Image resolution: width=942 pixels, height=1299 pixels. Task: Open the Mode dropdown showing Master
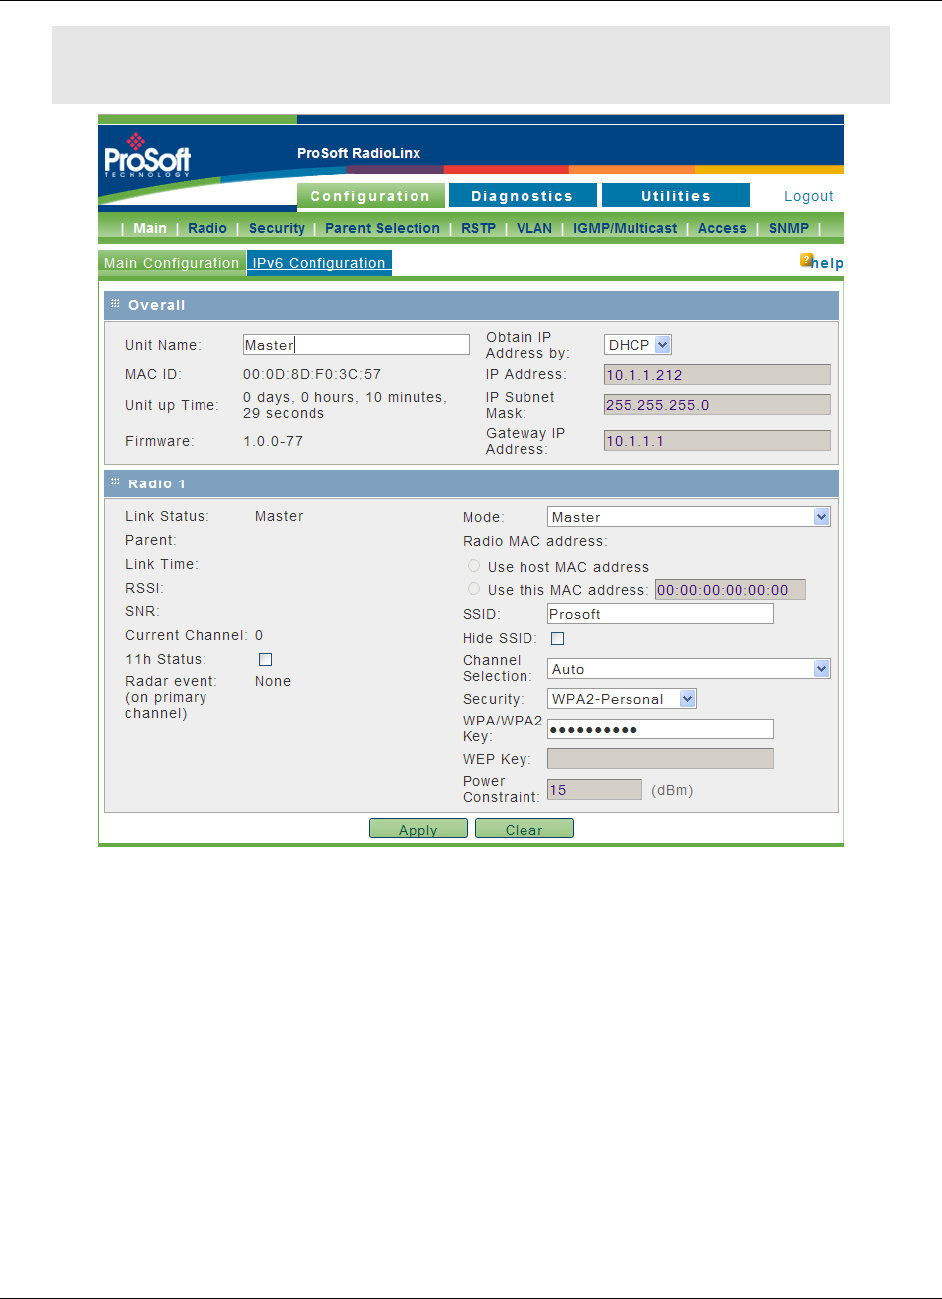[689, 517]
